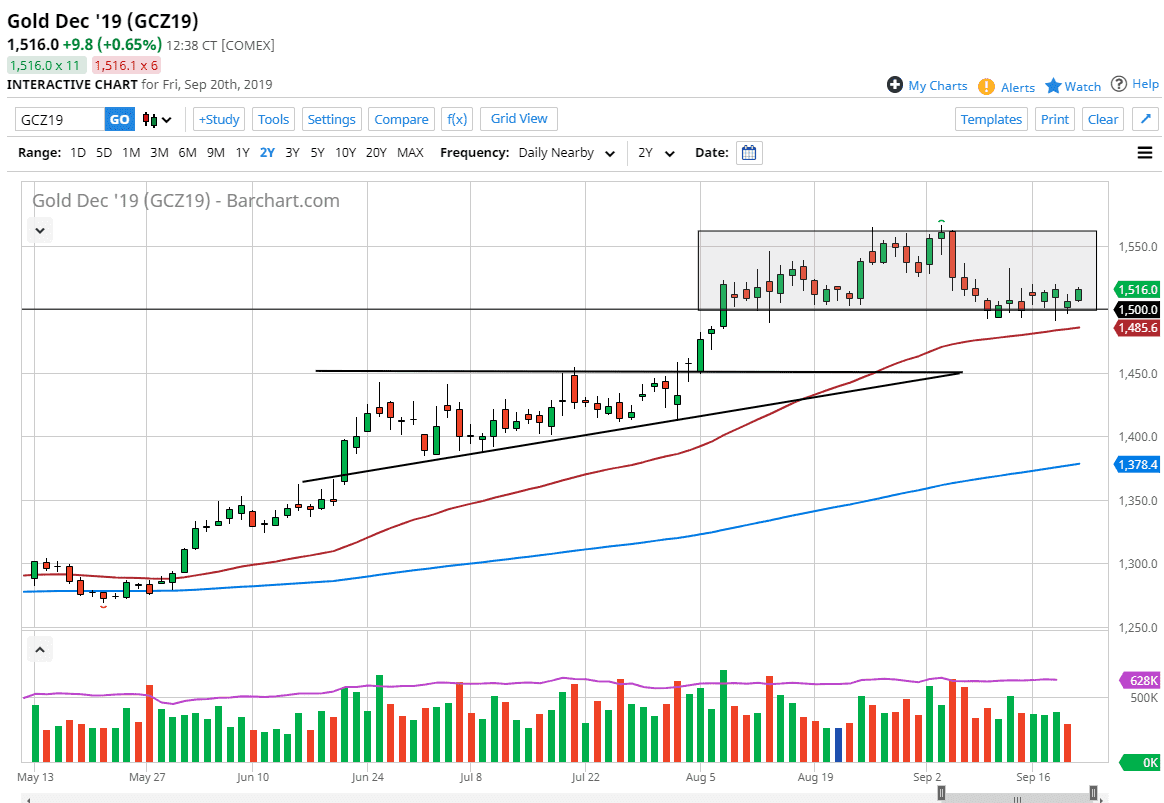Screen dimensions: 1164x803
Task: Click the f(x) expressions button
Action: 457,119
